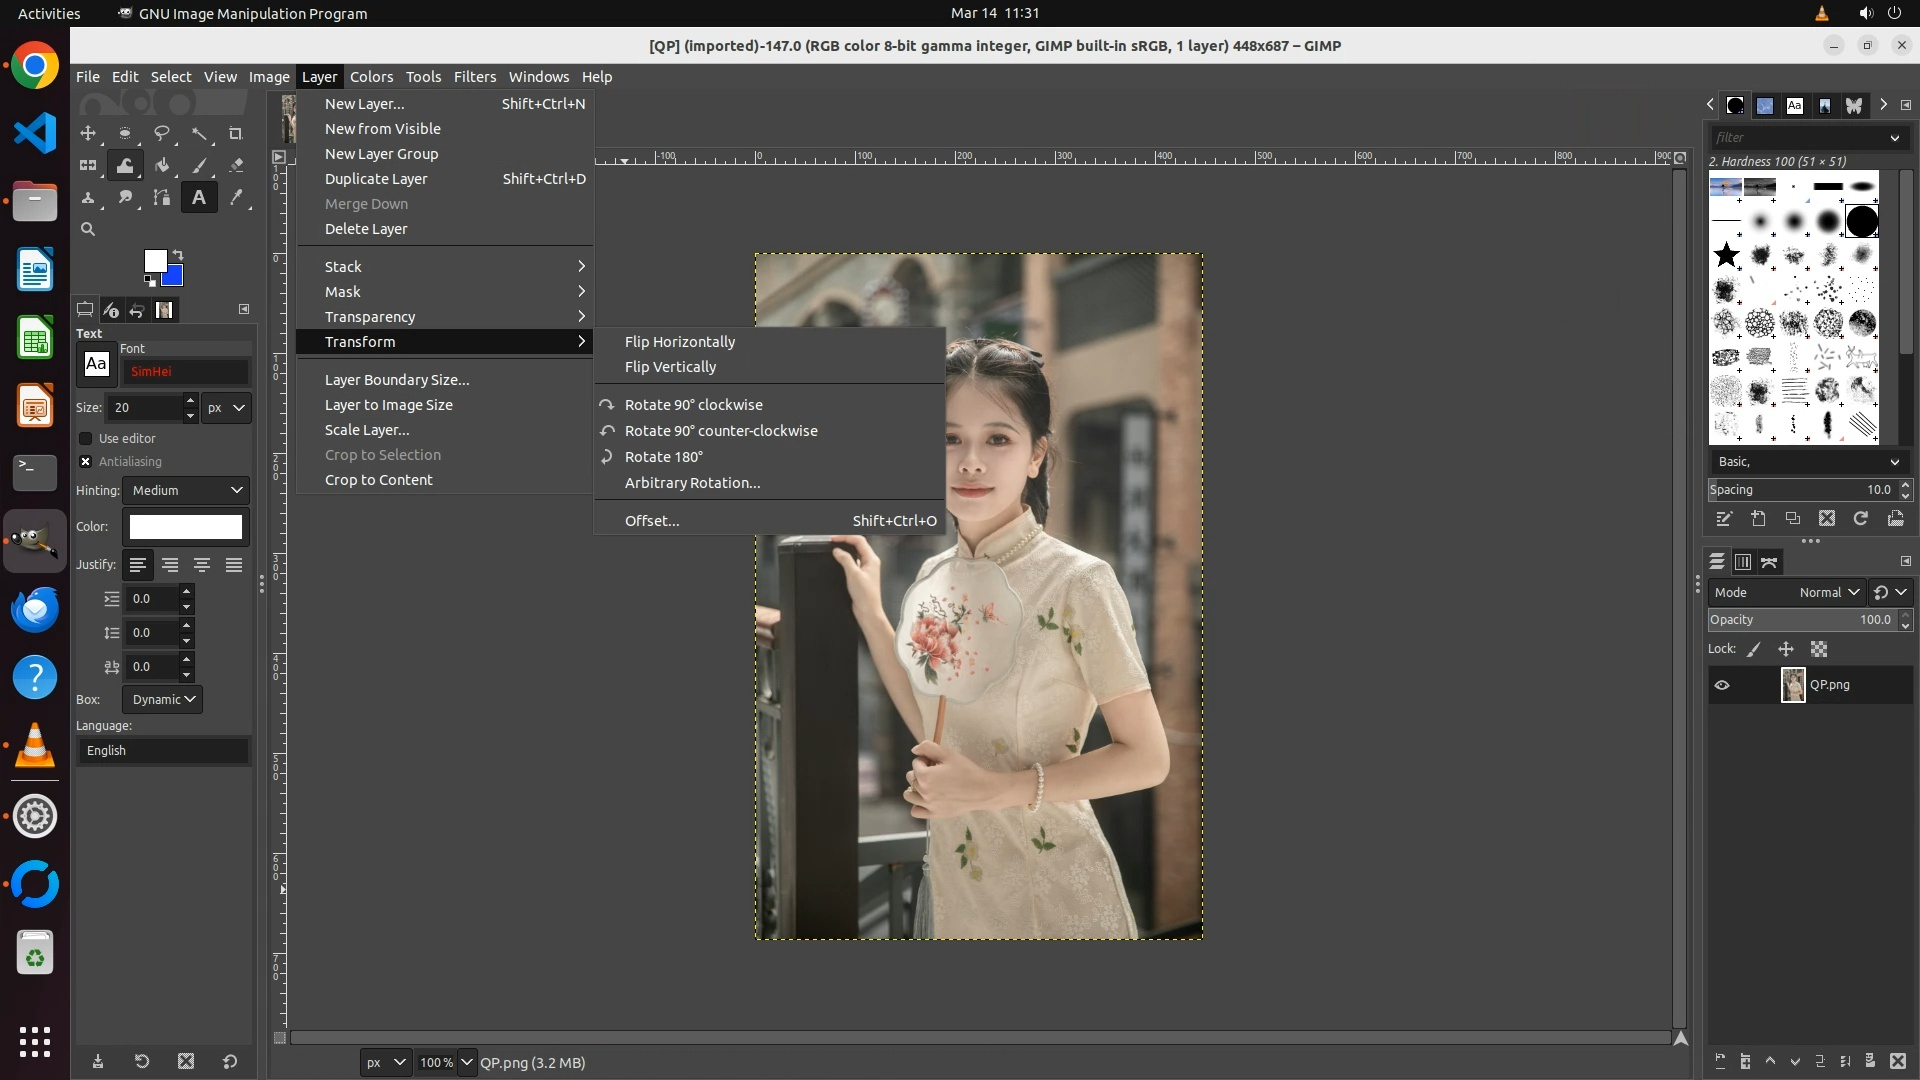The height and width of the screenshot is (1080, 1920).
Task: Select the Bucket Fill tool
Action: (x=162, y=166)
